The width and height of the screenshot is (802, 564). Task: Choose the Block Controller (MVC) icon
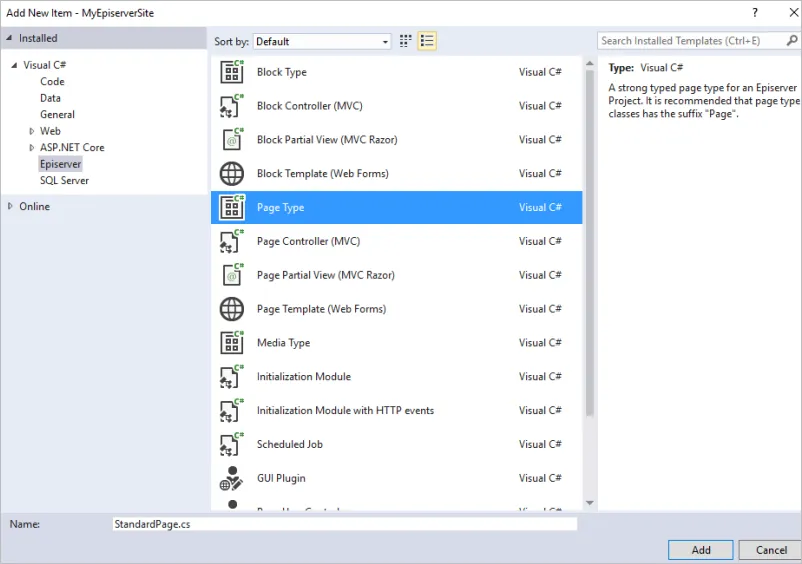pyautogui.click(x=232, y=106)
